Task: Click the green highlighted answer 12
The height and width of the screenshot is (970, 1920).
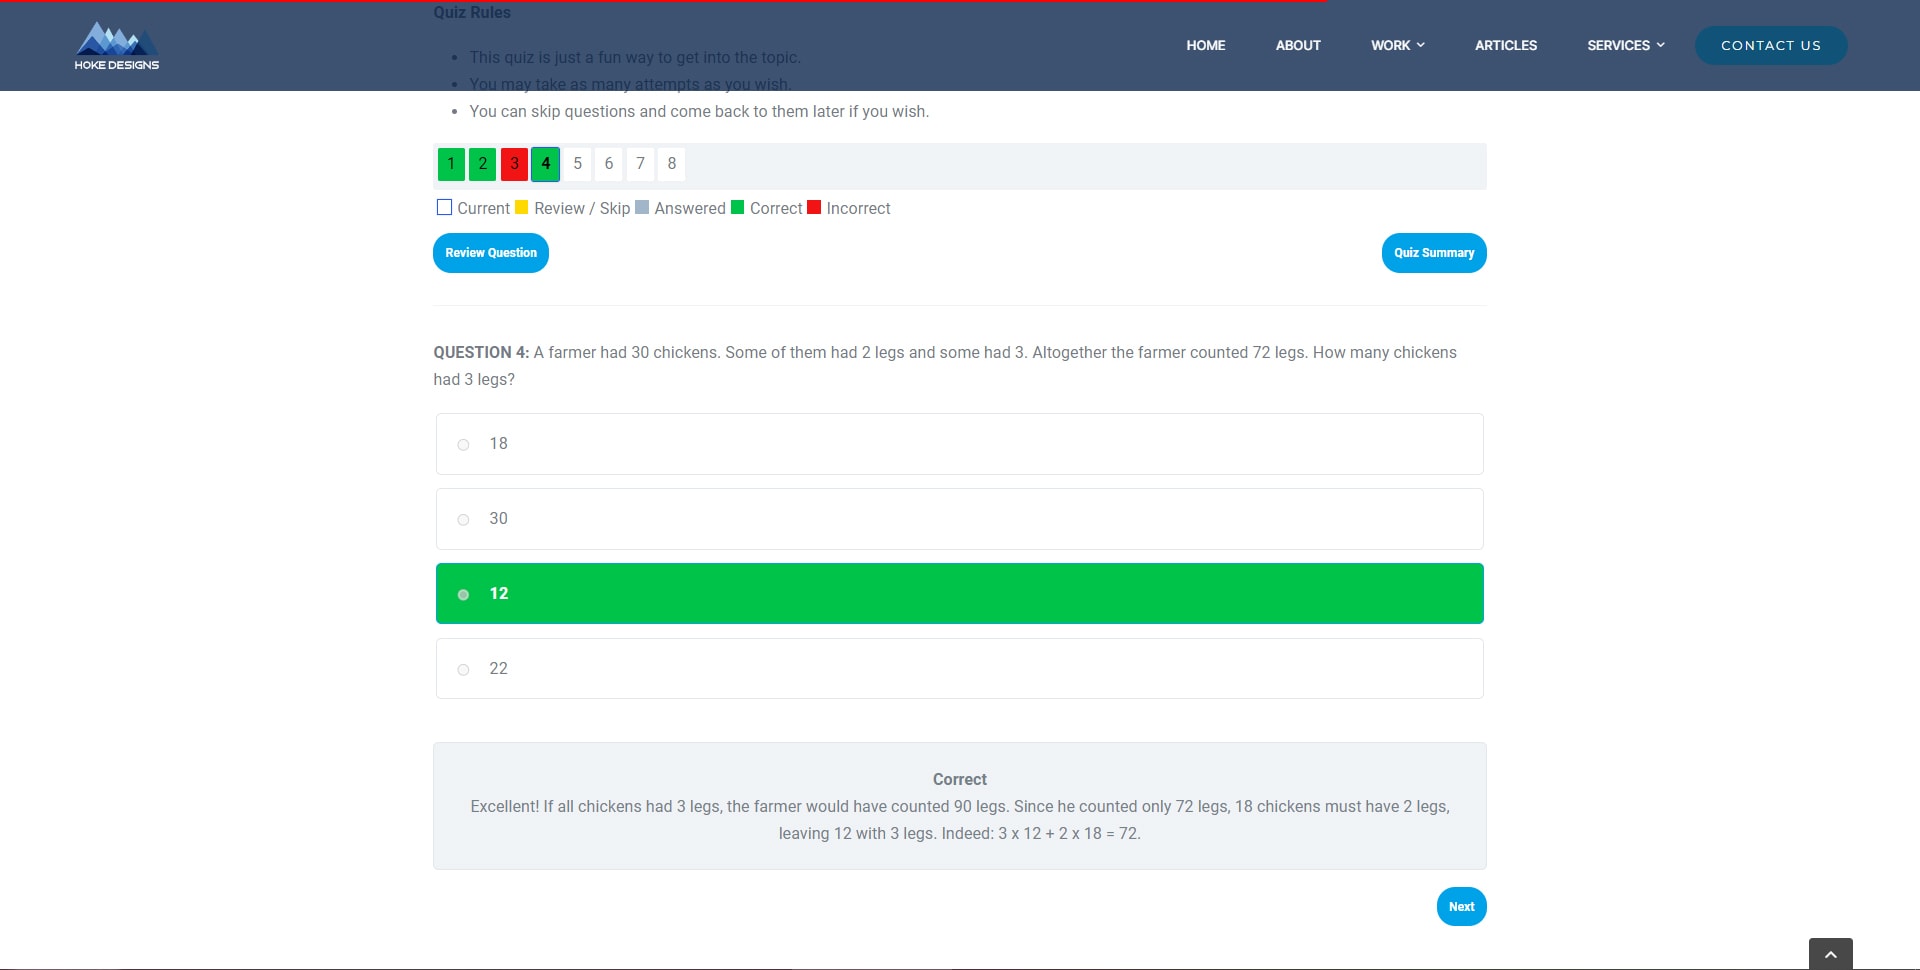Action: coord(958,594)
